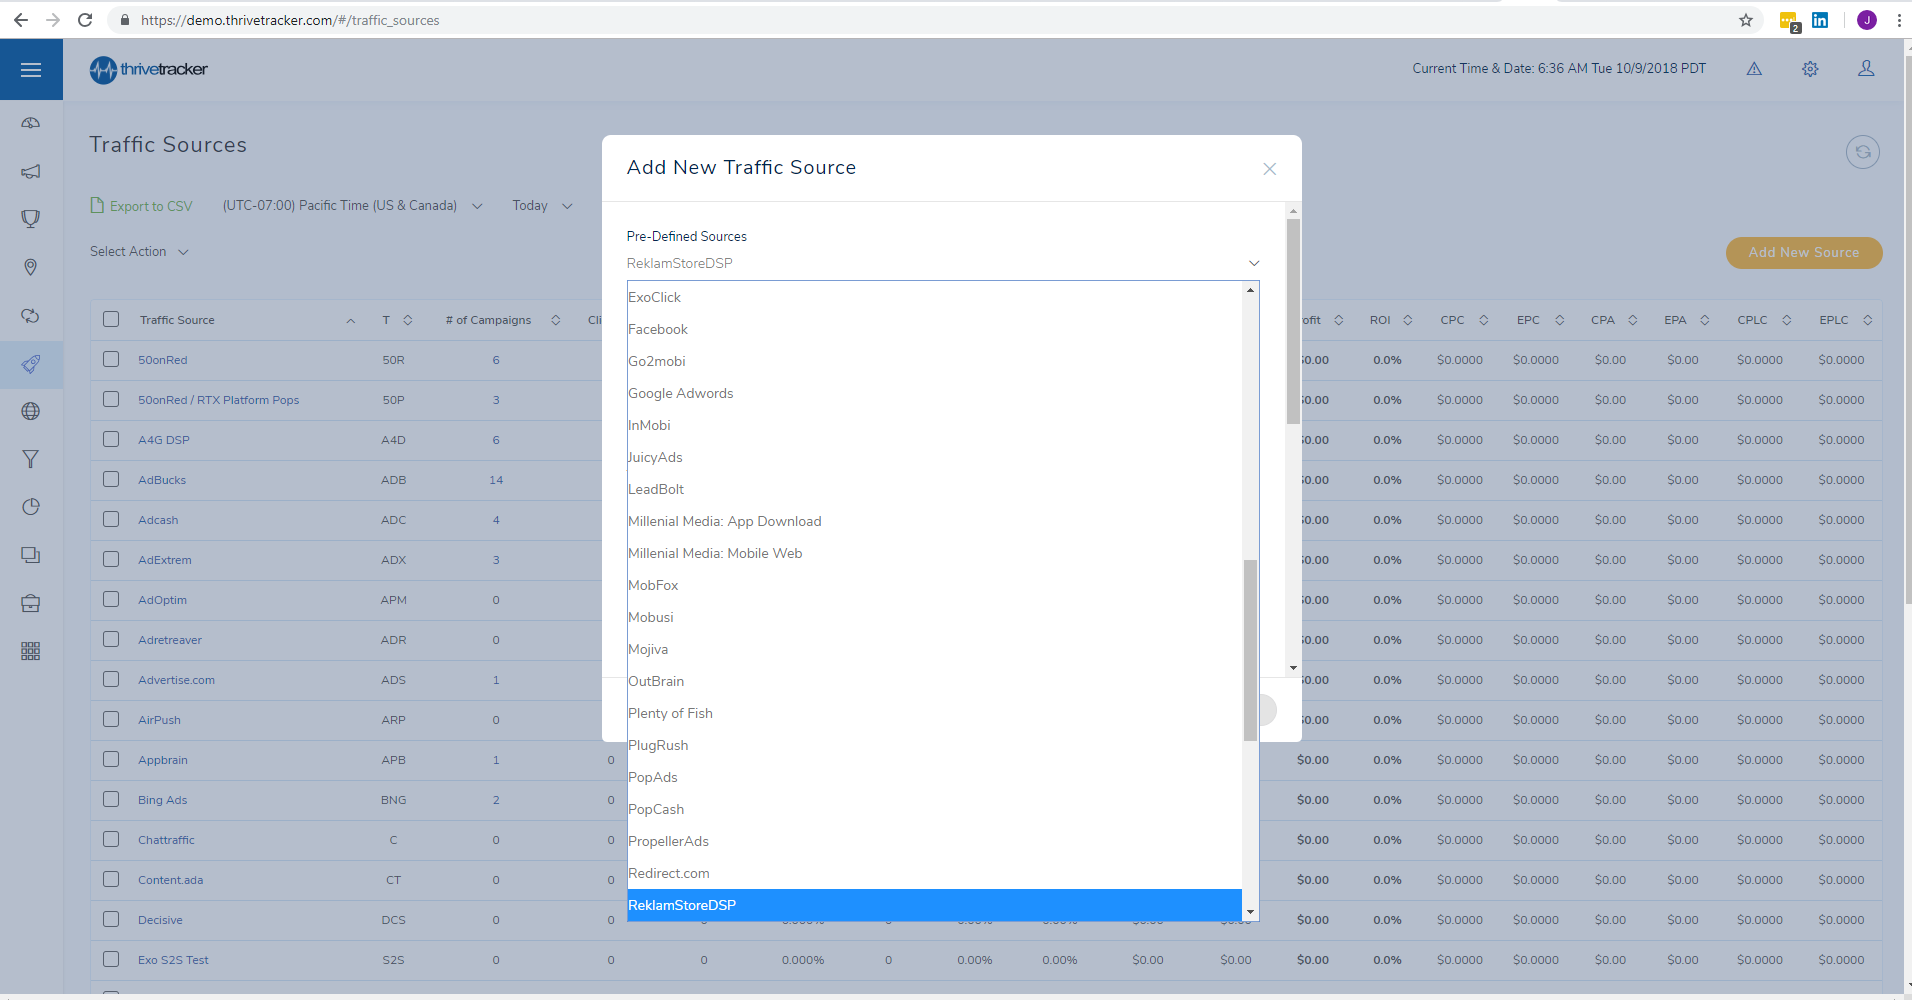Screen dimensions: 1912x1000
Task: Click the dialog scrollbar down arrow
Action: 1293,668
